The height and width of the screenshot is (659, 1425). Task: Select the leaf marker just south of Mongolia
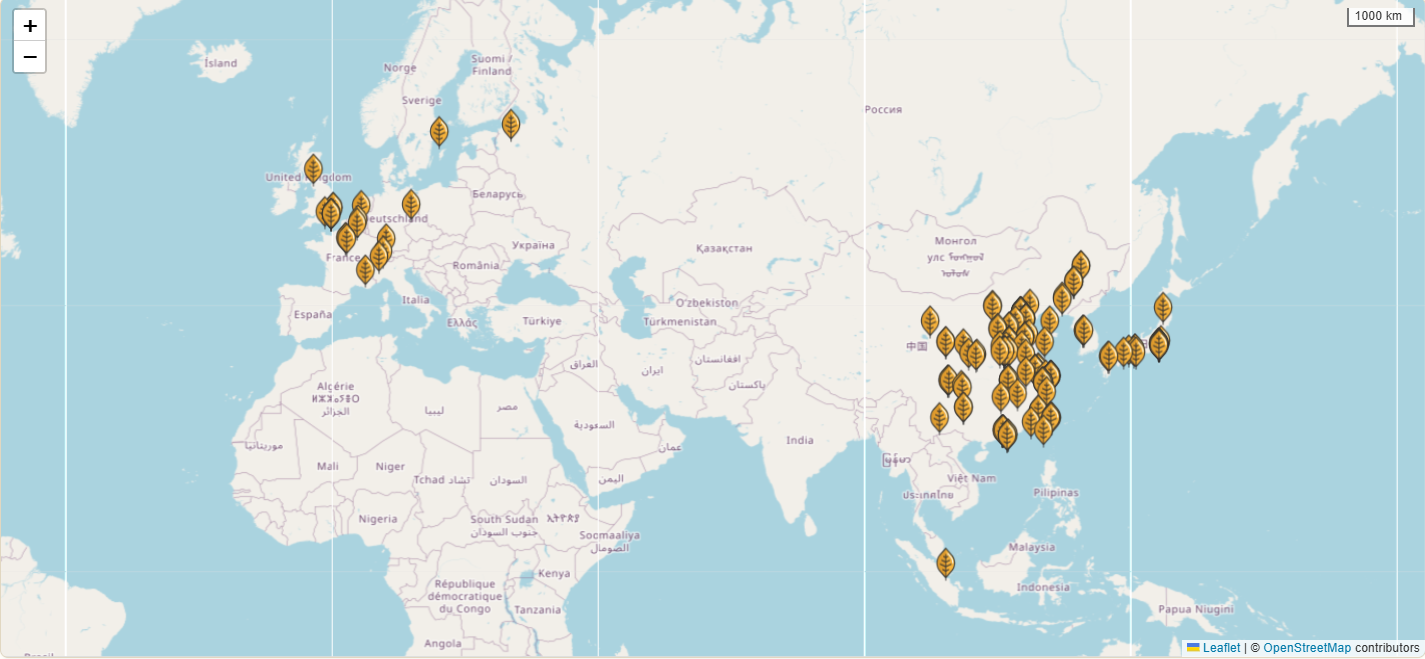coord(992,305)
